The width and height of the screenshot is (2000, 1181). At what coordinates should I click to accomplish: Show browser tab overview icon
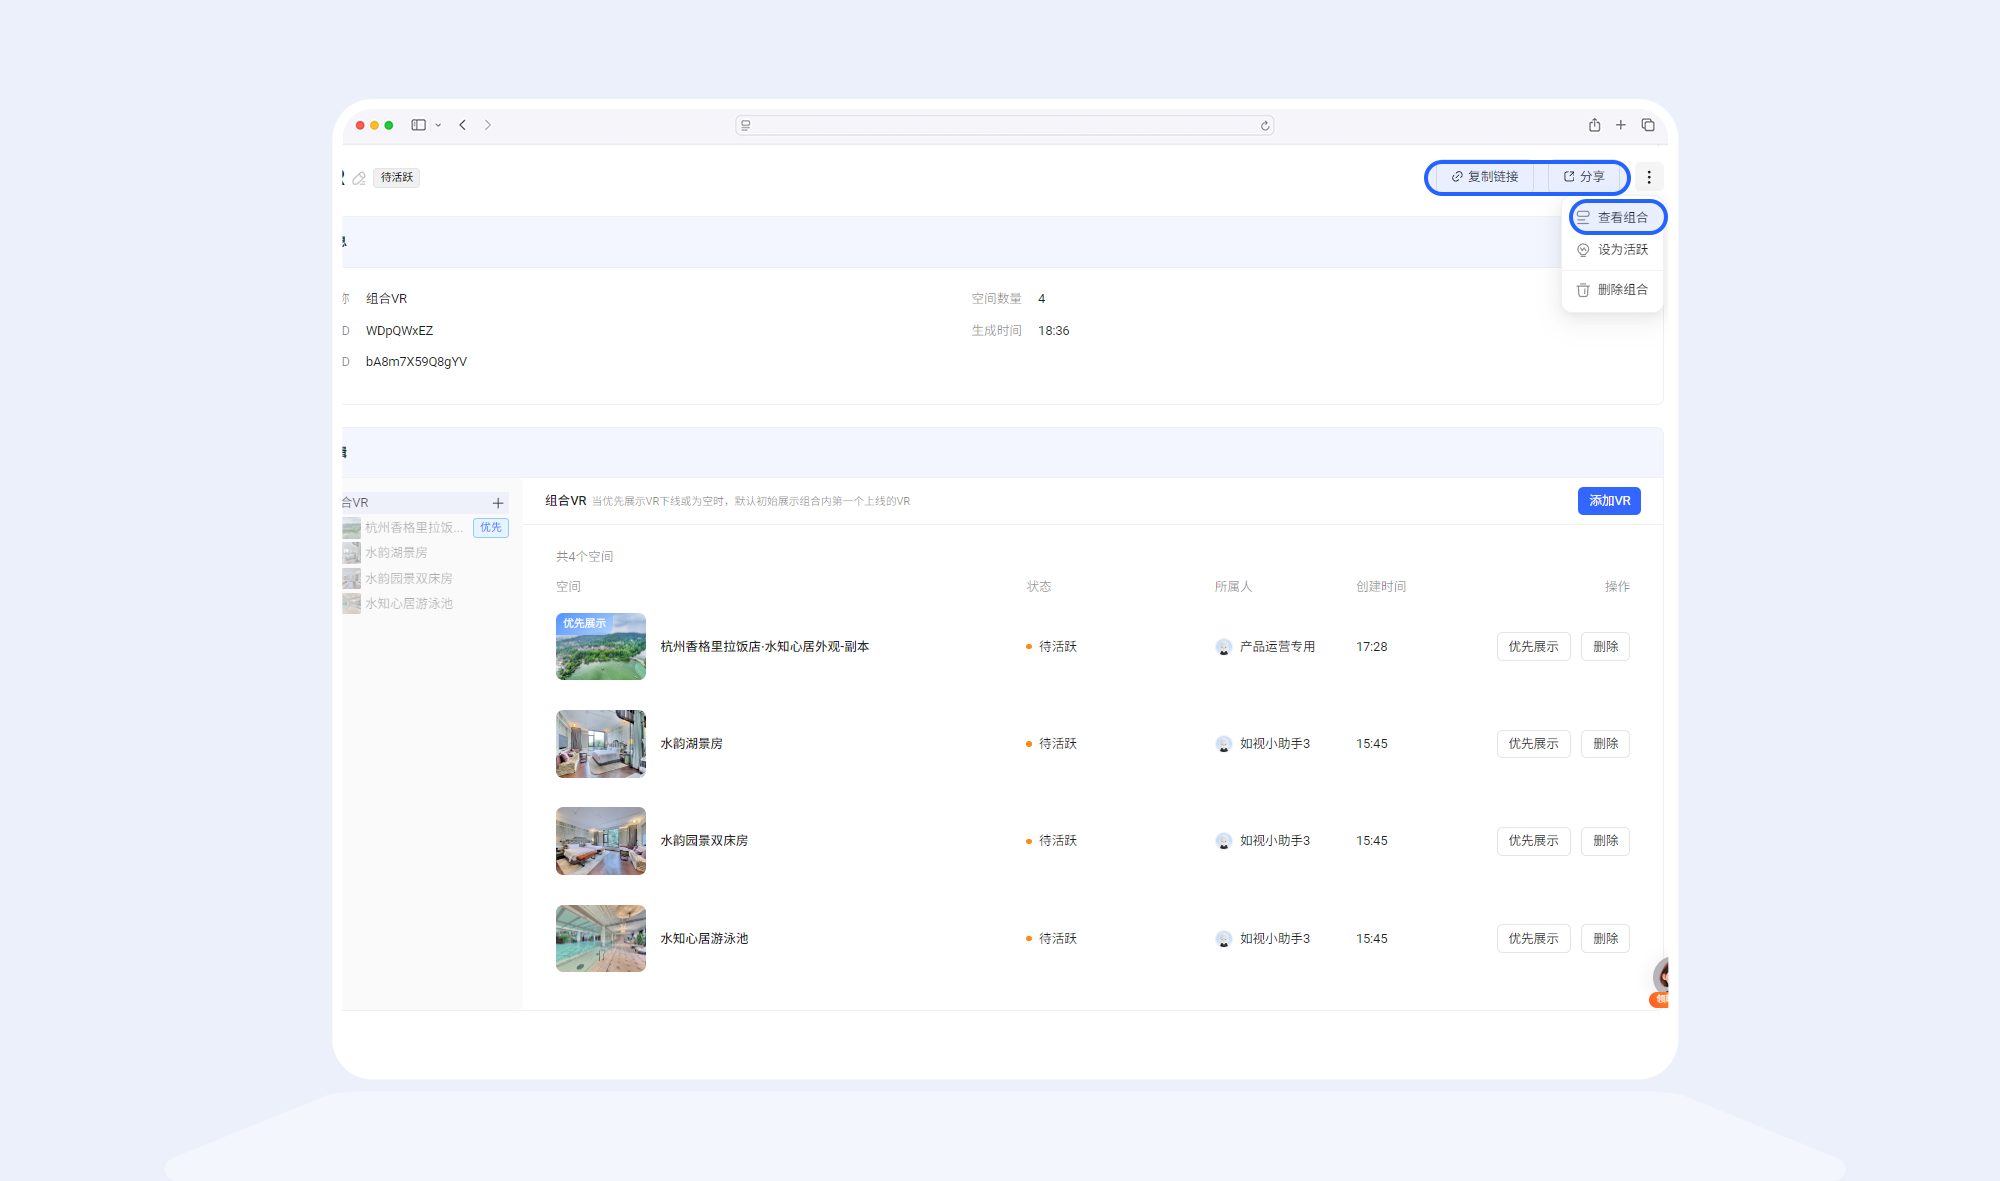pos(1648,125)
